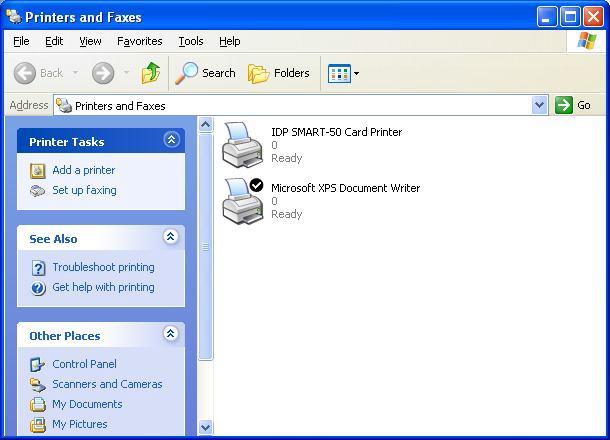
Task: Click the Add a printer link
Action: (x=84, y=170)
